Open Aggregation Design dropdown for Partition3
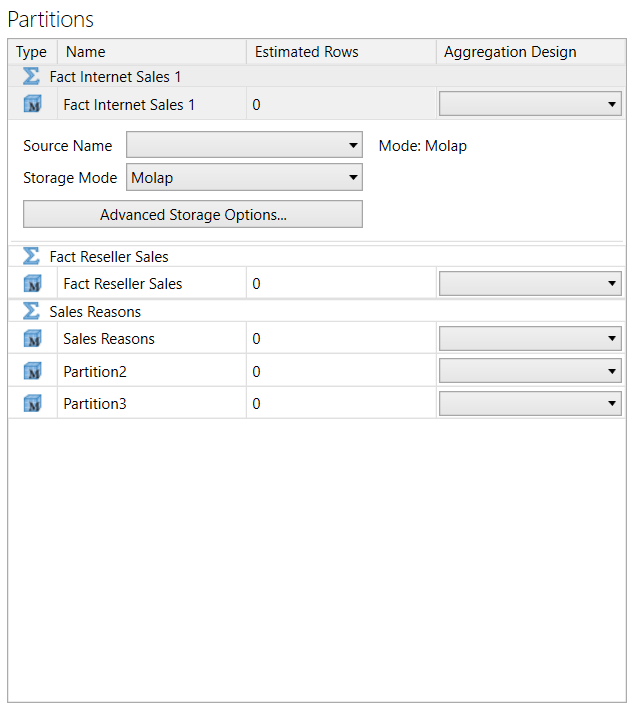 530,404
